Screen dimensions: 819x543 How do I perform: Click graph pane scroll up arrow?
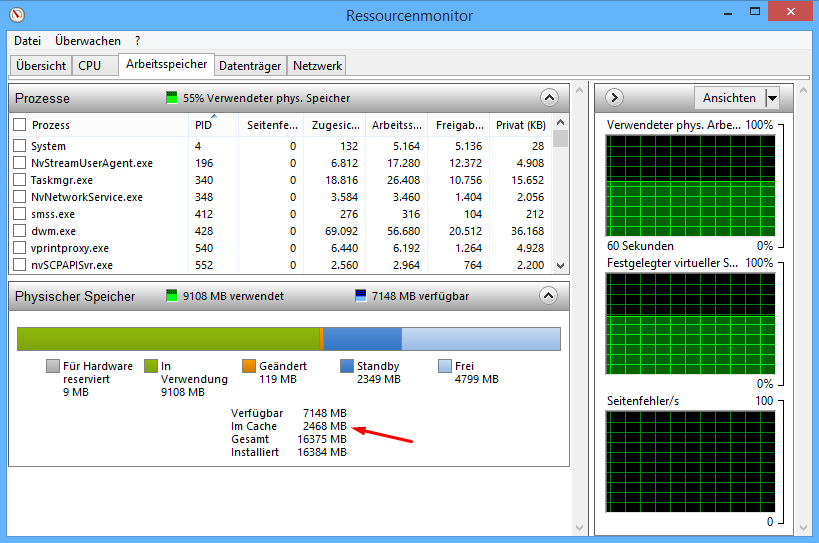coord(803,90)
